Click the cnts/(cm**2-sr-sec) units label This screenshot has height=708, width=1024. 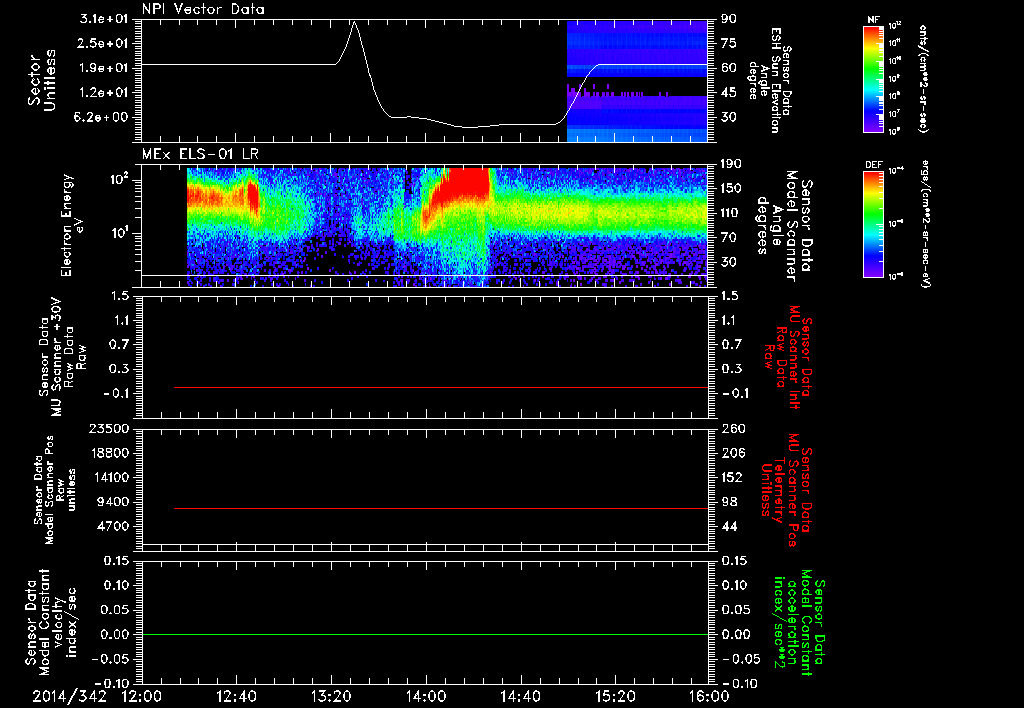pyautogui.click(x=923, y=78)
